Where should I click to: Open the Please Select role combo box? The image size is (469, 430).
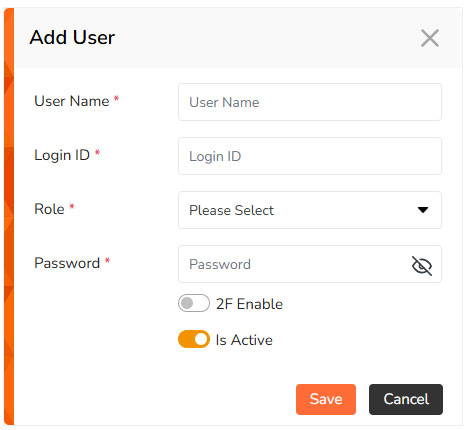pos(310,210)
